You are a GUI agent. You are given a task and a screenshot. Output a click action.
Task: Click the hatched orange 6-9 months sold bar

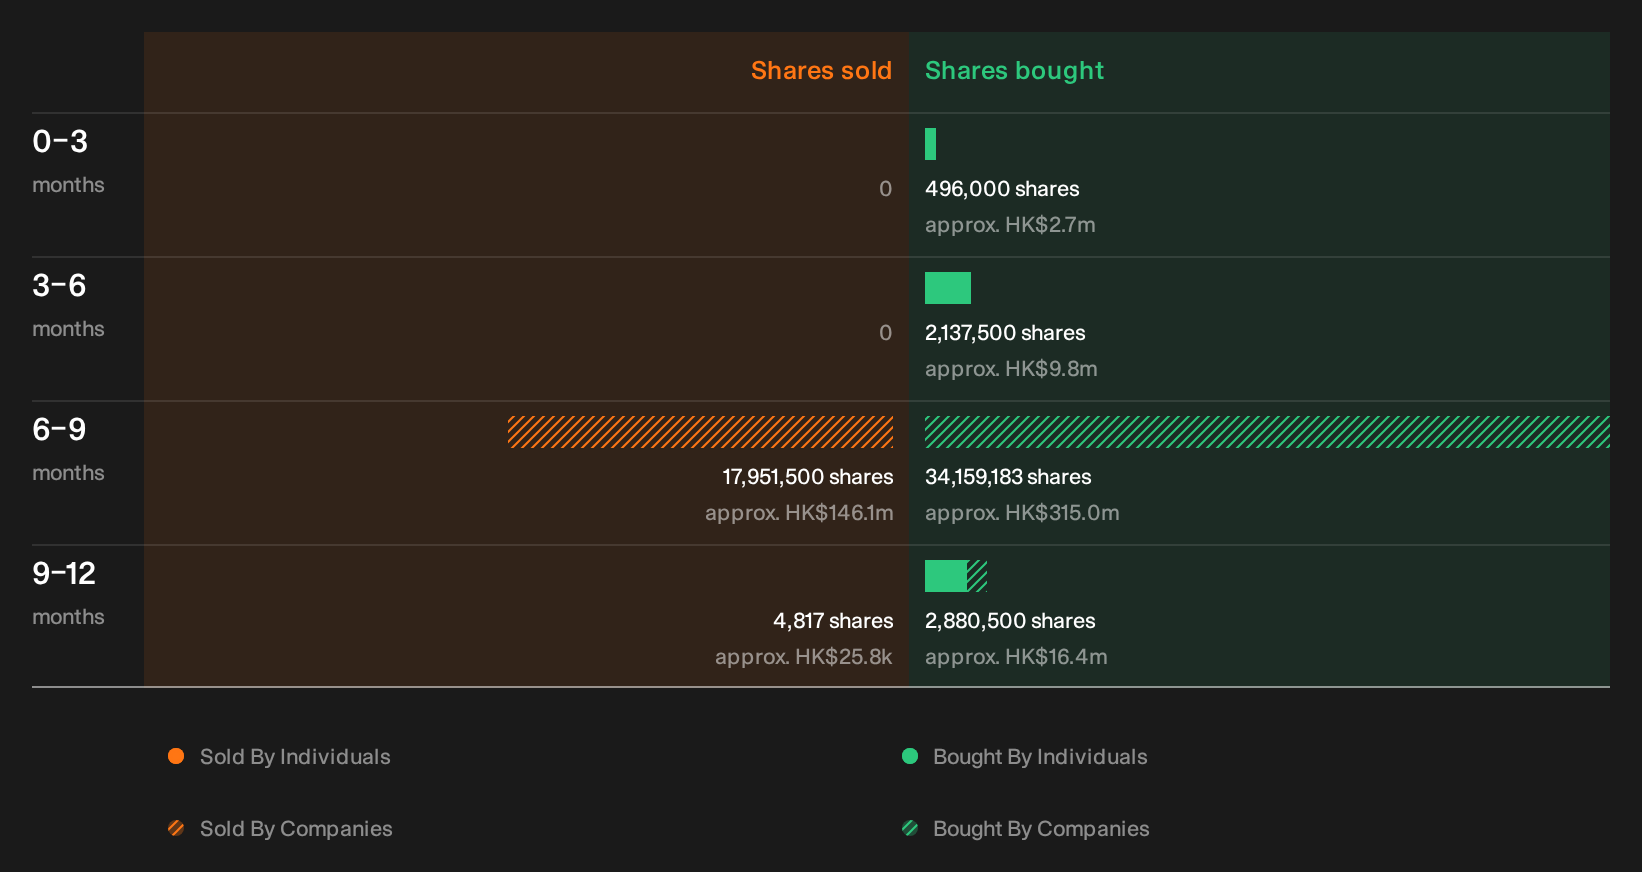(701, 432)
